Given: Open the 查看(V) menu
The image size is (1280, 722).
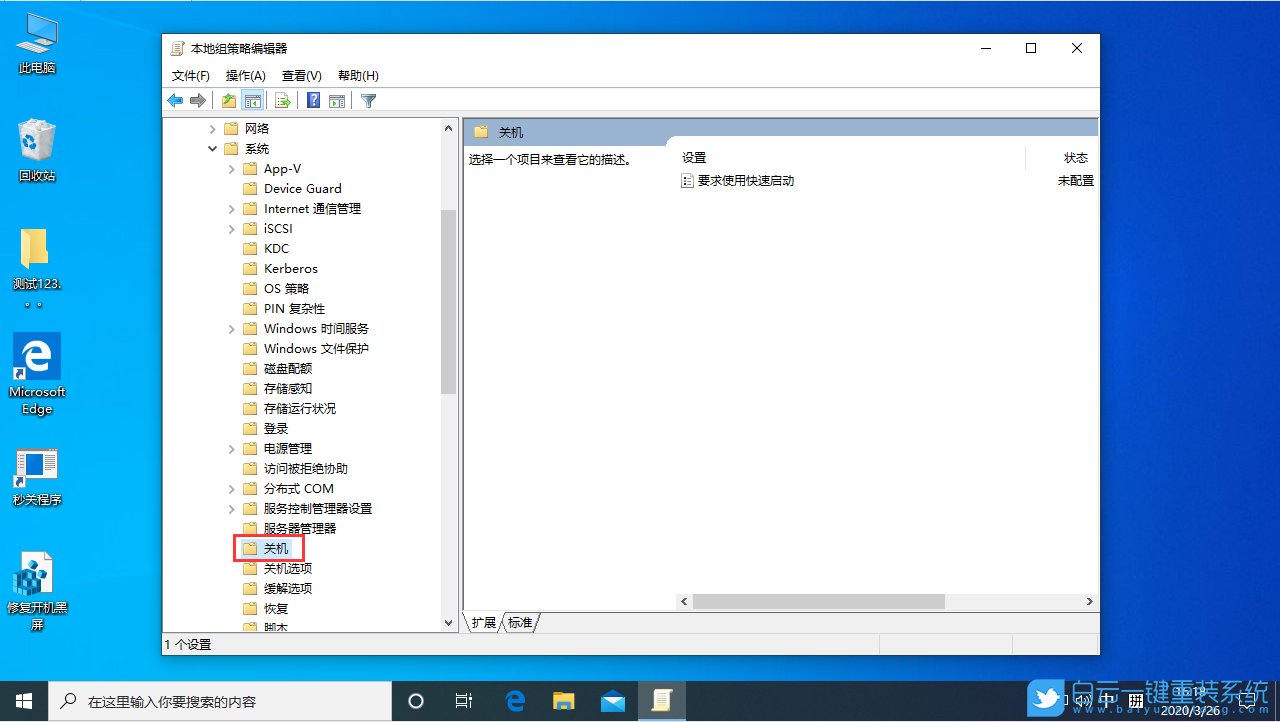Looking at the screenshot, I should (x=301, y=75).
